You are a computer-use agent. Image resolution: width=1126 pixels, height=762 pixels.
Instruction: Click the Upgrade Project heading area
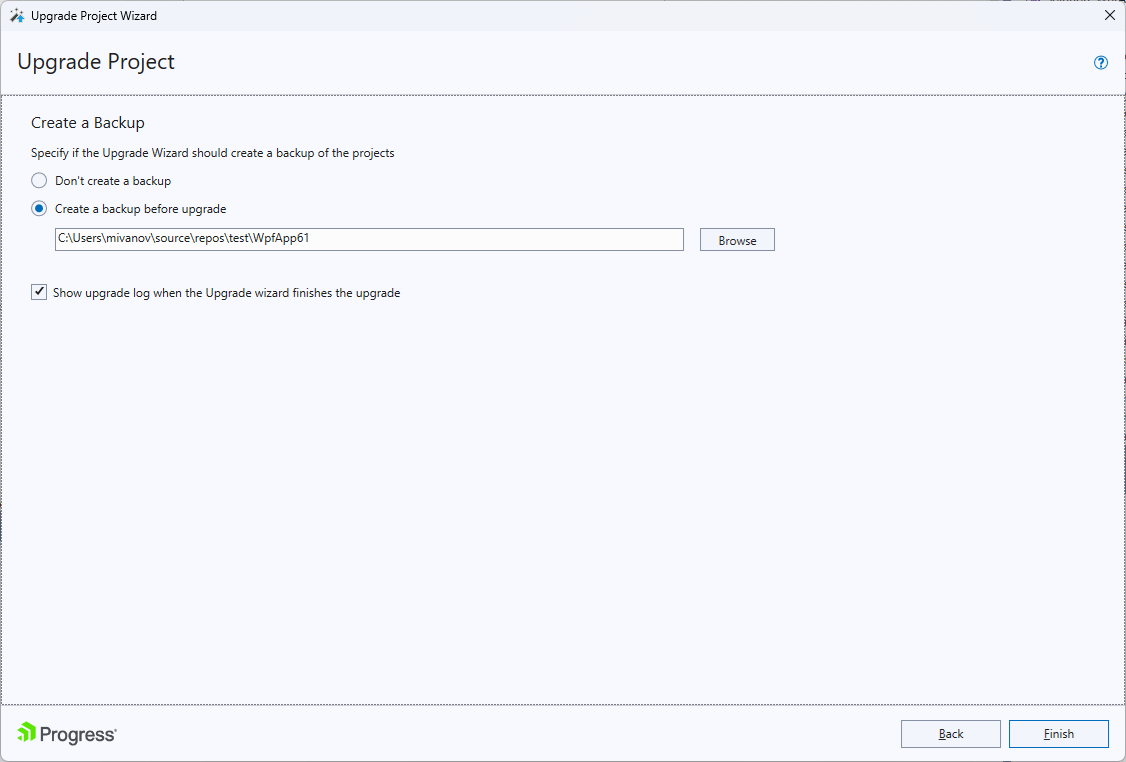[x=96, y=61]
